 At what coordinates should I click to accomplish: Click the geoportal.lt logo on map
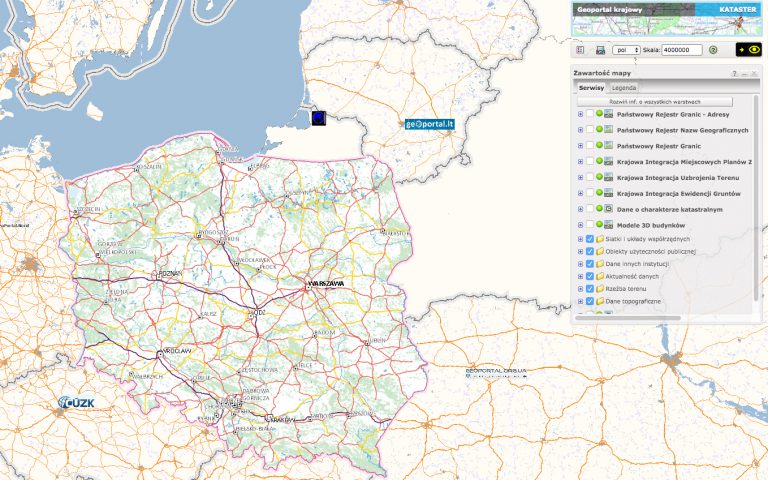tap(430, 124)
